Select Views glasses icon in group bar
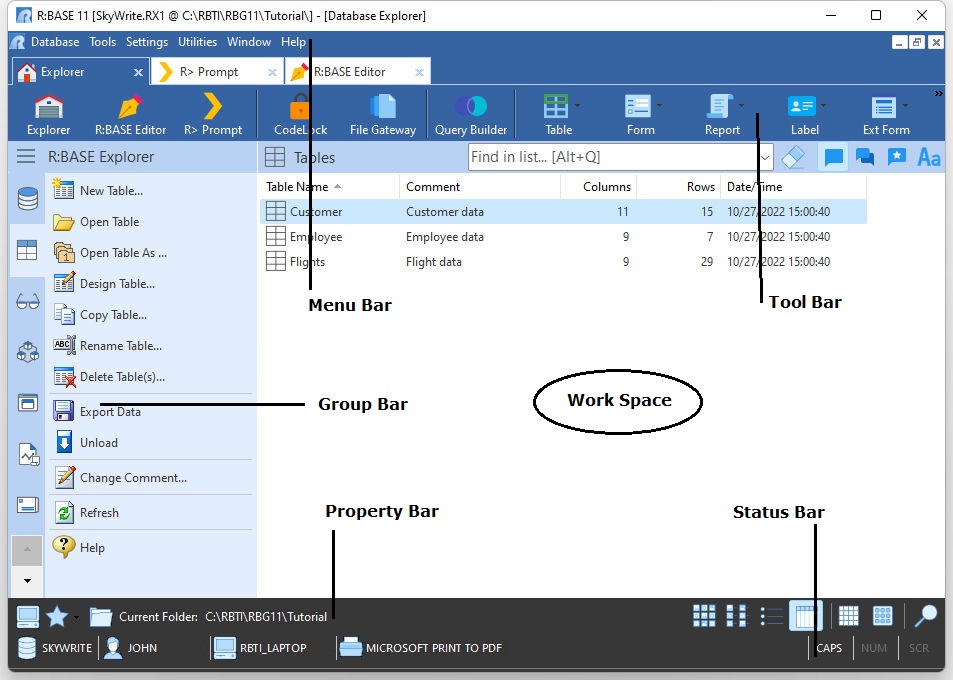953x680 pixels. click(27, 301)
